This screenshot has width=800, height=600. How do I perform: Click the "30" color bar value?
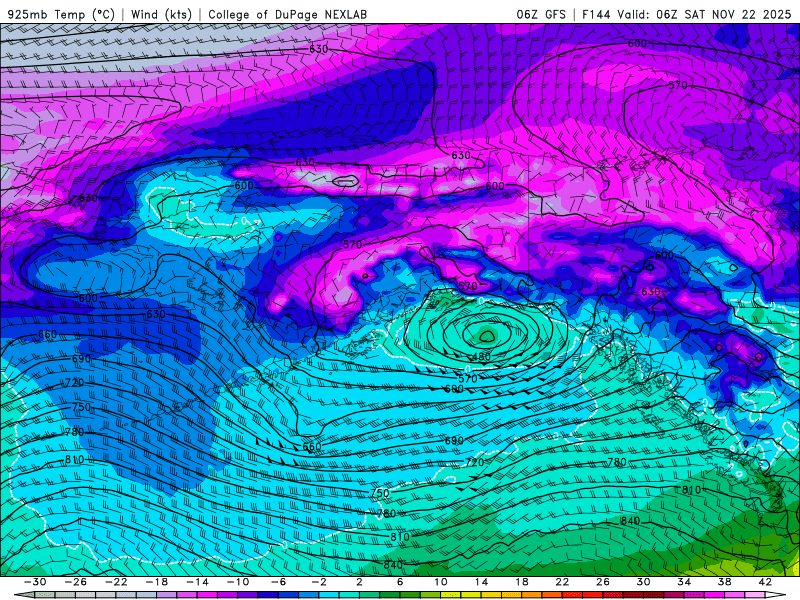click(x=643, y=582)
